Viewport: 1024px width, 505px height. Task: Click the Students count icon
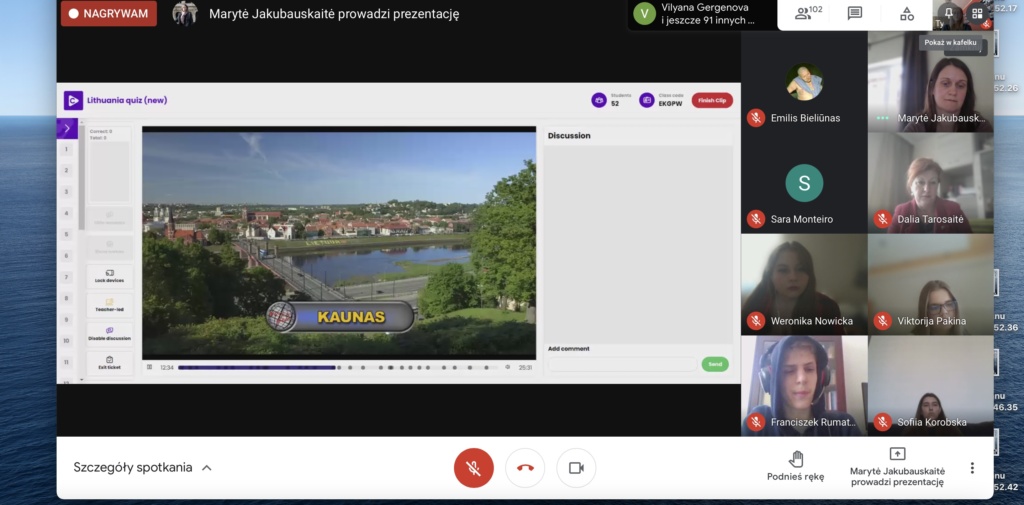click(x=599, y=100)
